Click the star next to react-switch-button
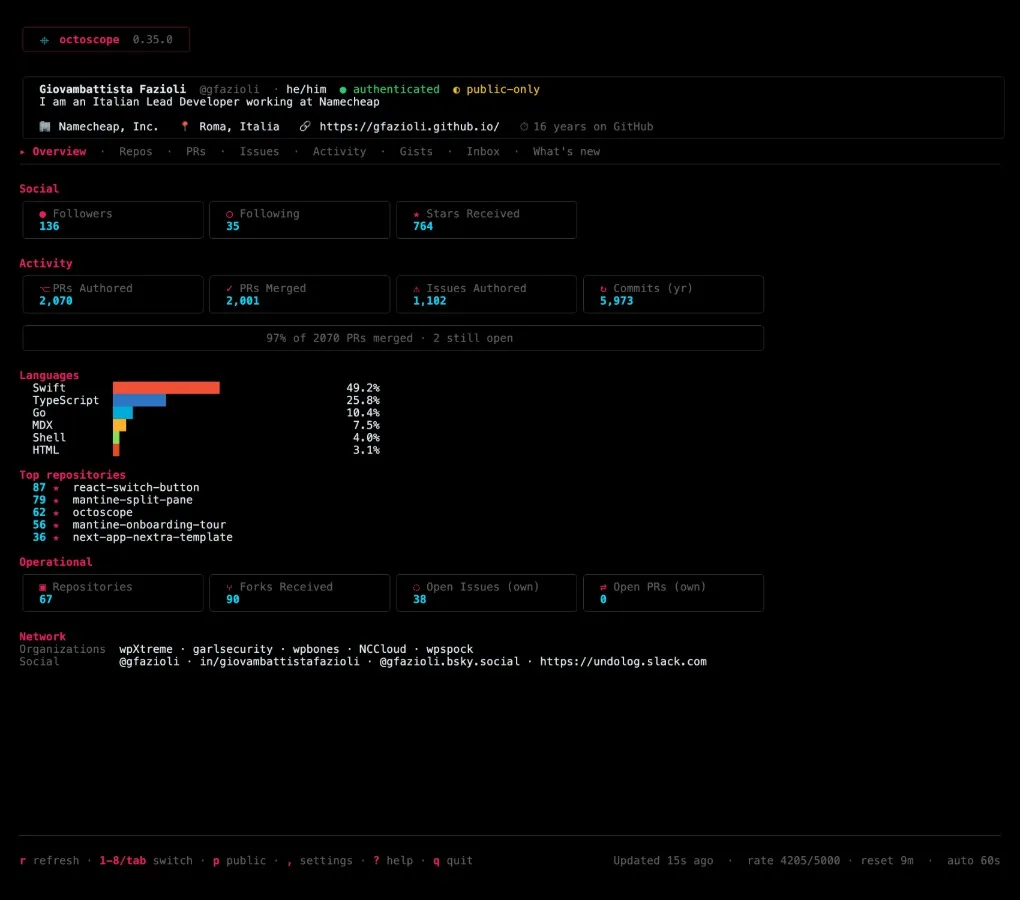Viewport: 1020px width, 900px height. [x=56, y=488]
